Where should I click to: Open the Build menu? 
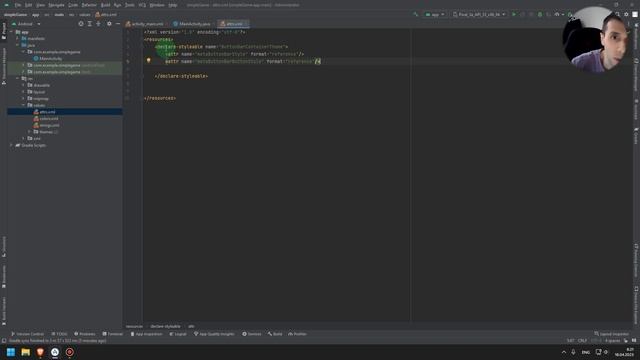click(x=105, y=5)
